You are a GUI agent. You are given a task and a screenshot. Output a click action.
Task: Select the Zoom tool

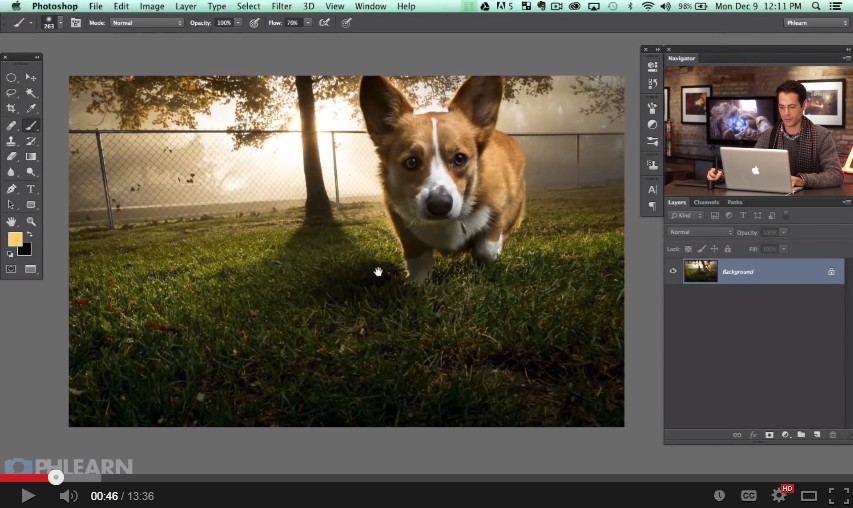click(30, 221)
